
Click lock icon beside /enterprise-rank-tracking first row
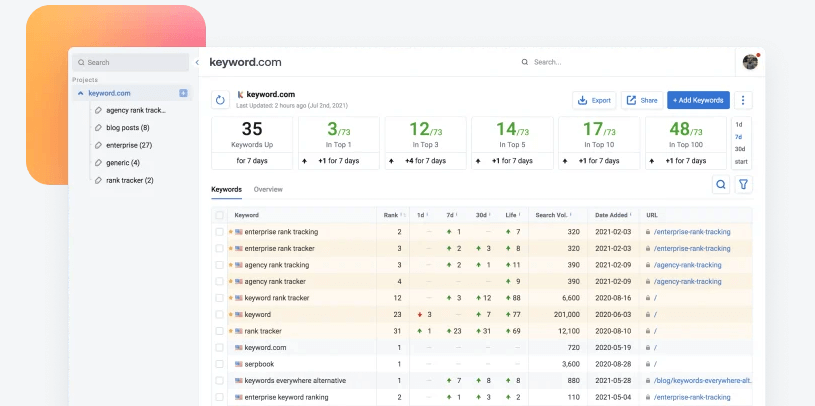point(648,232)
